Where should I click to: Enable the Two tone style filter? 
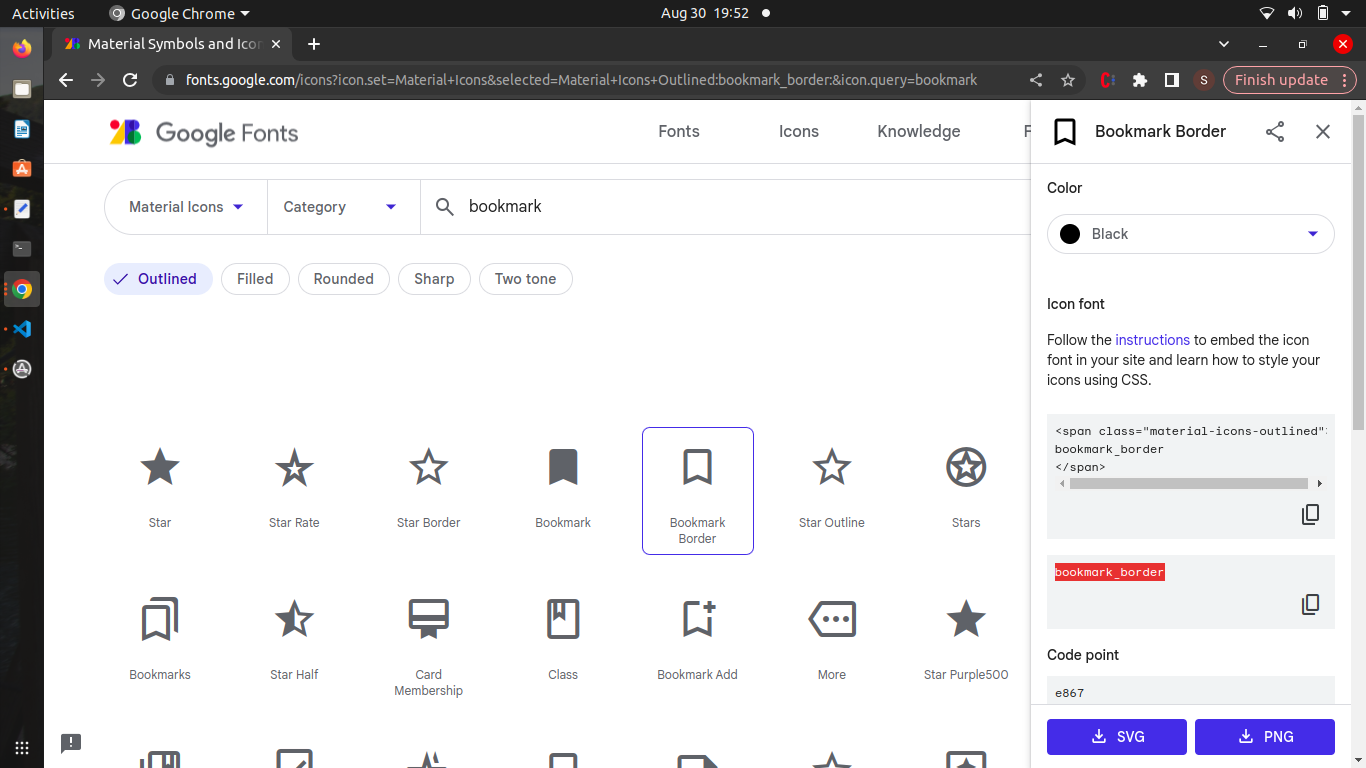(x=525, y=279)
